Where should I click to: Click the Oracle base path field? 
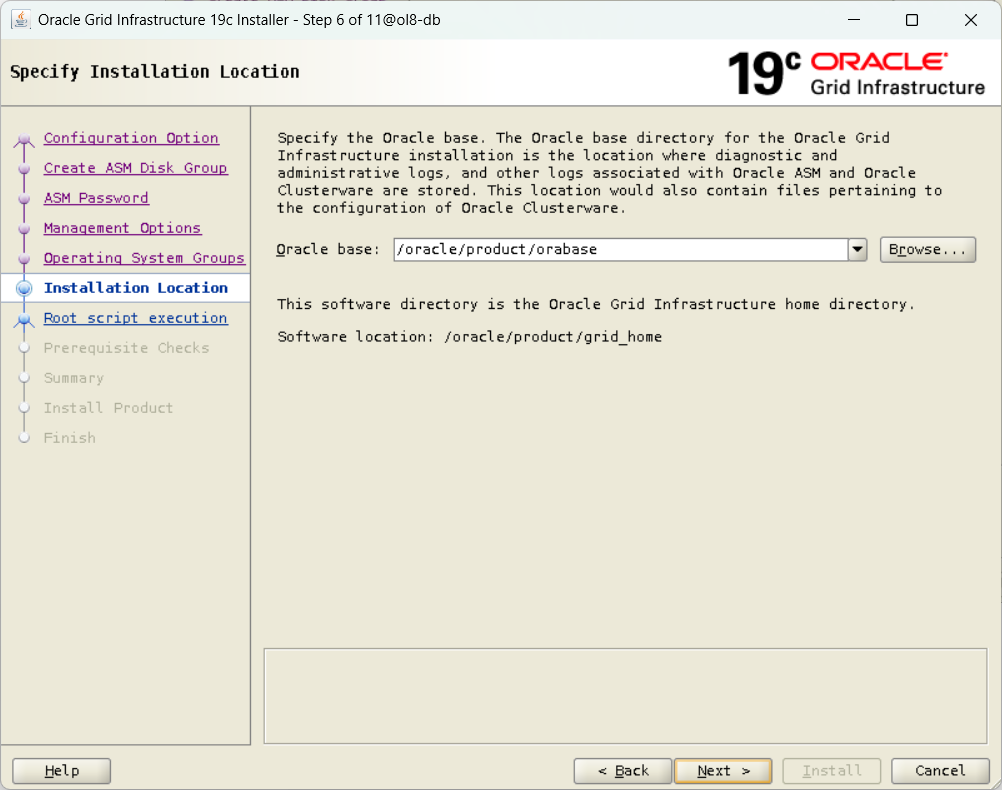point(620,249)
